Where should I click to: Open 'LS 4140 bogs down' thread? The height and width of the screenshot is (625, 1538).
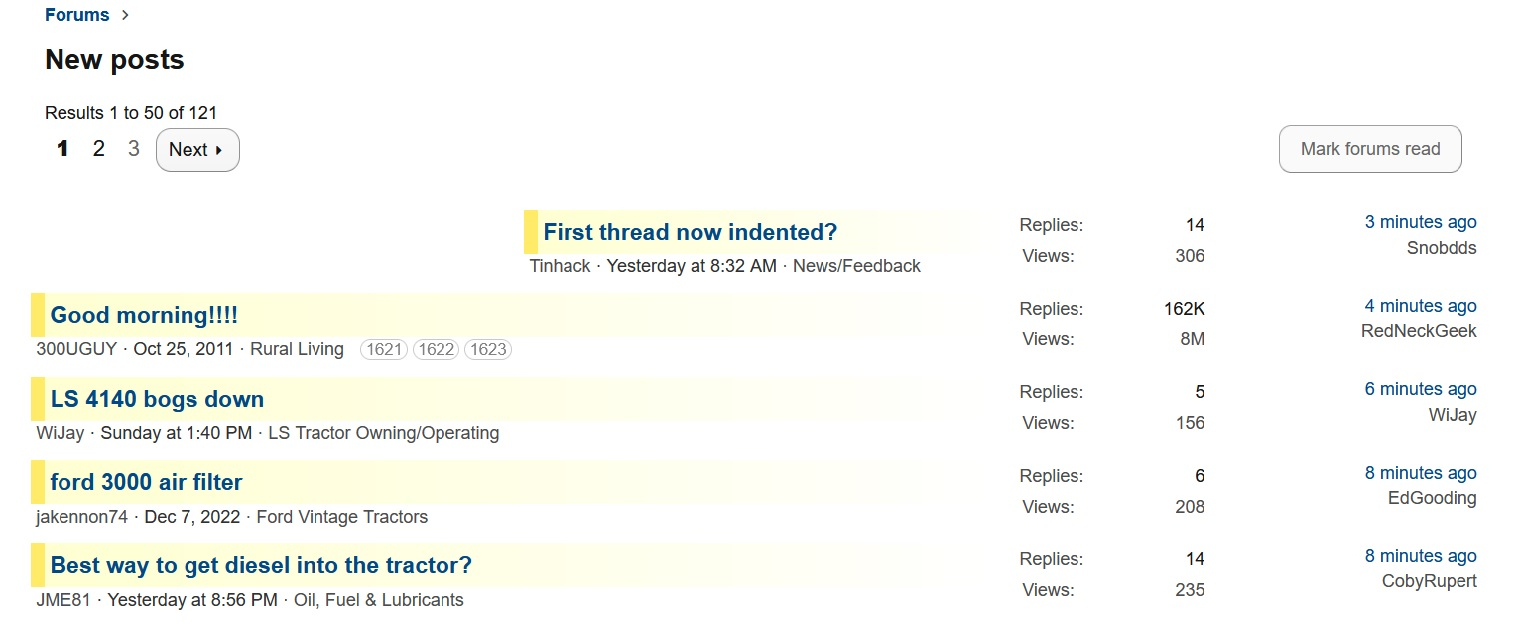coord(157,399)
